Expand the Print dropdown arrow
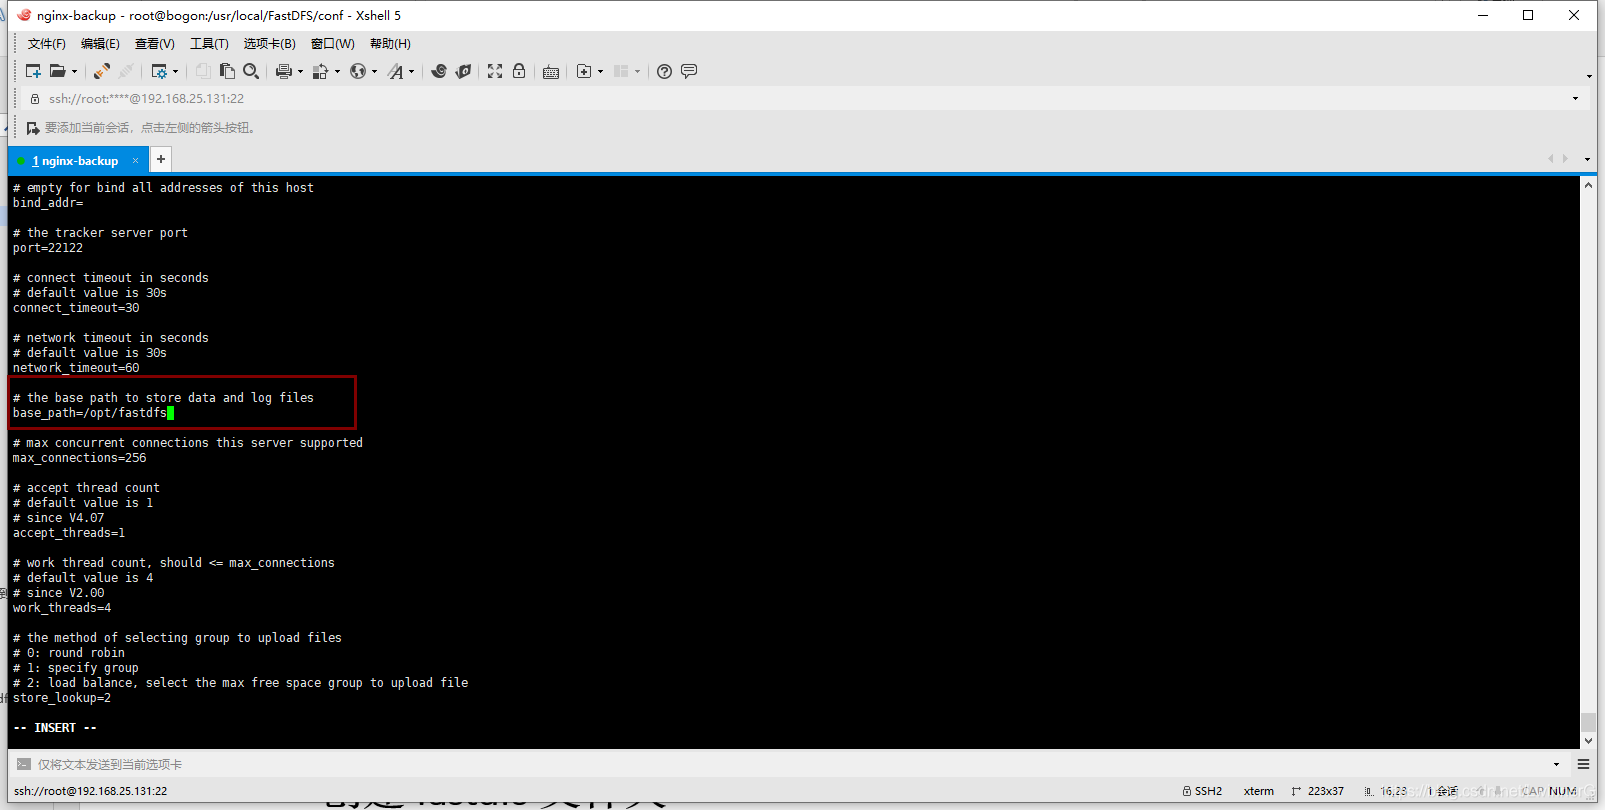 tap(300, 72)
